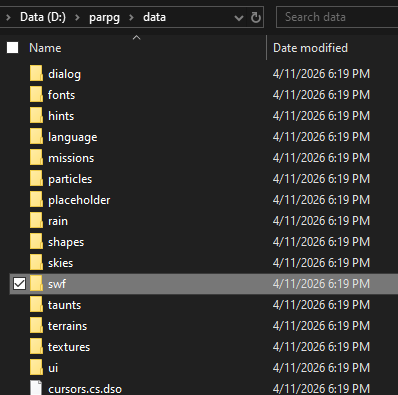Refresh the data folder view

coord(256,17)
